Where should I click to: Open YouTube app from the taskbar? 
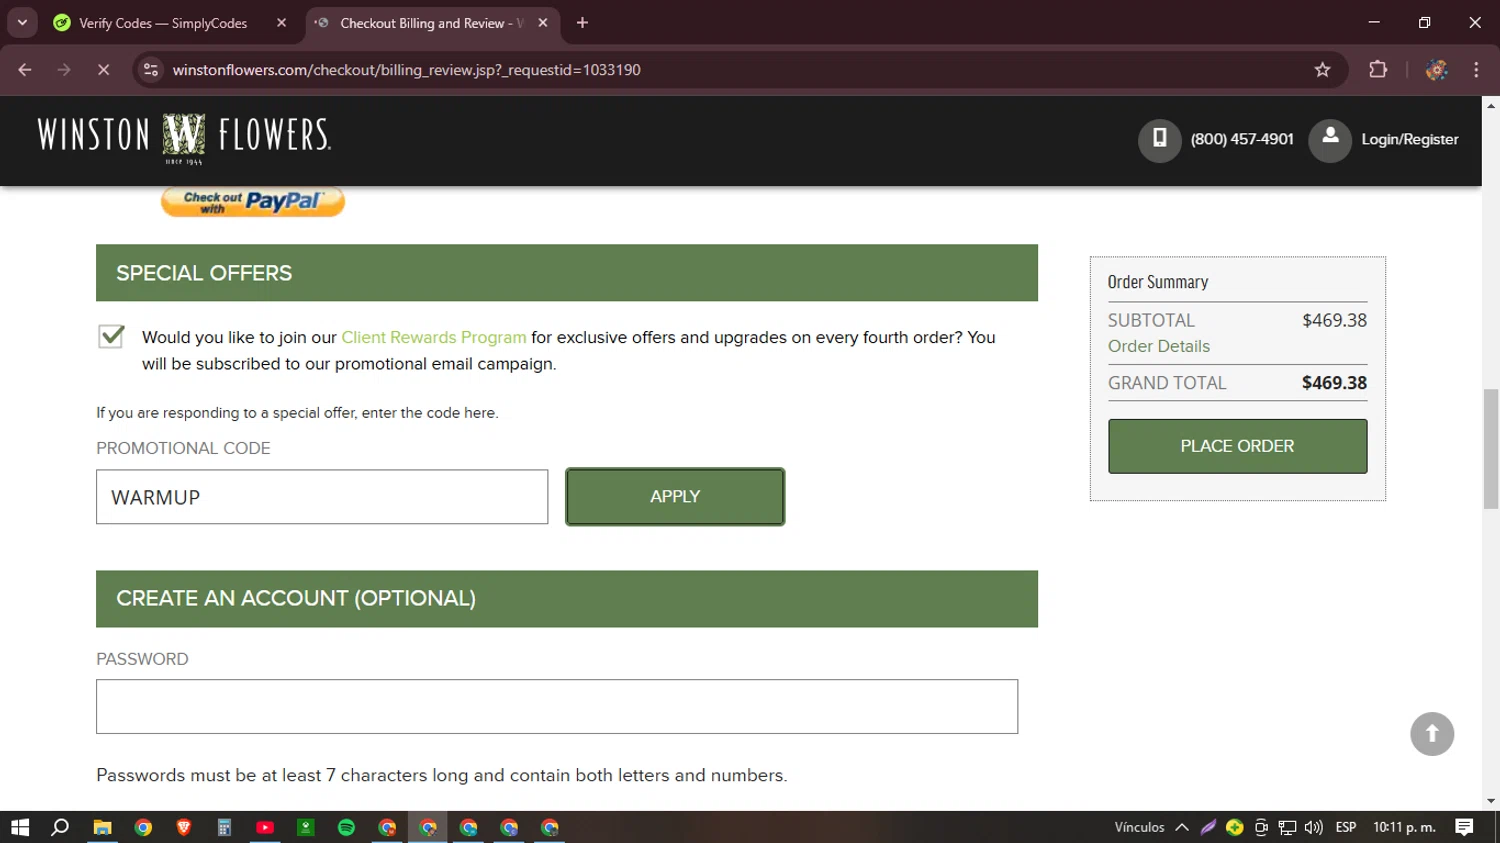[265, 827]
